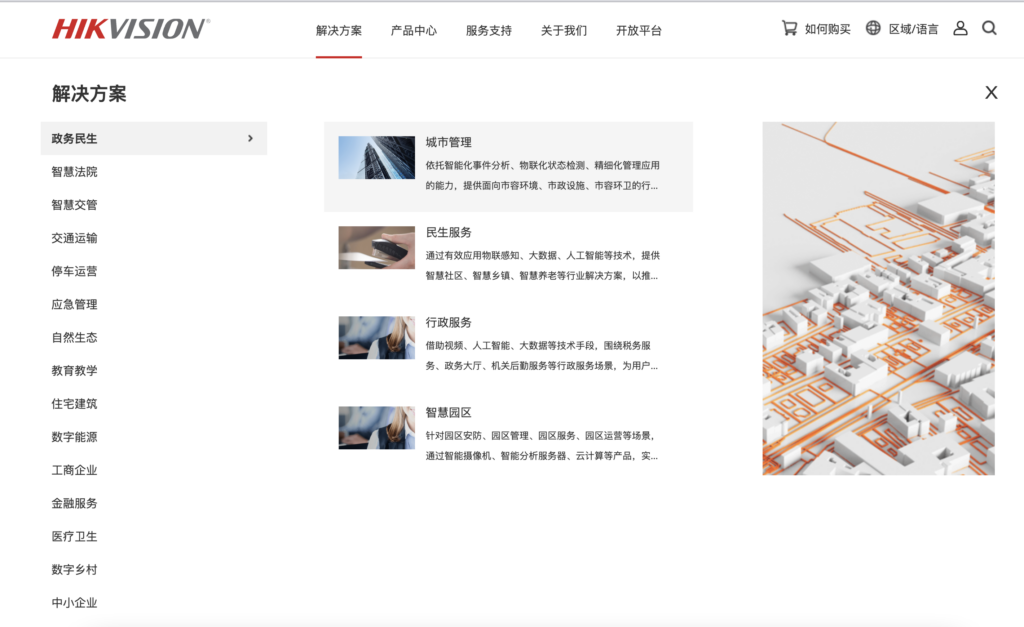The width and height of the screenshot is (1024, 627).
Task: Select 工商企业 category
Action: 74,470
